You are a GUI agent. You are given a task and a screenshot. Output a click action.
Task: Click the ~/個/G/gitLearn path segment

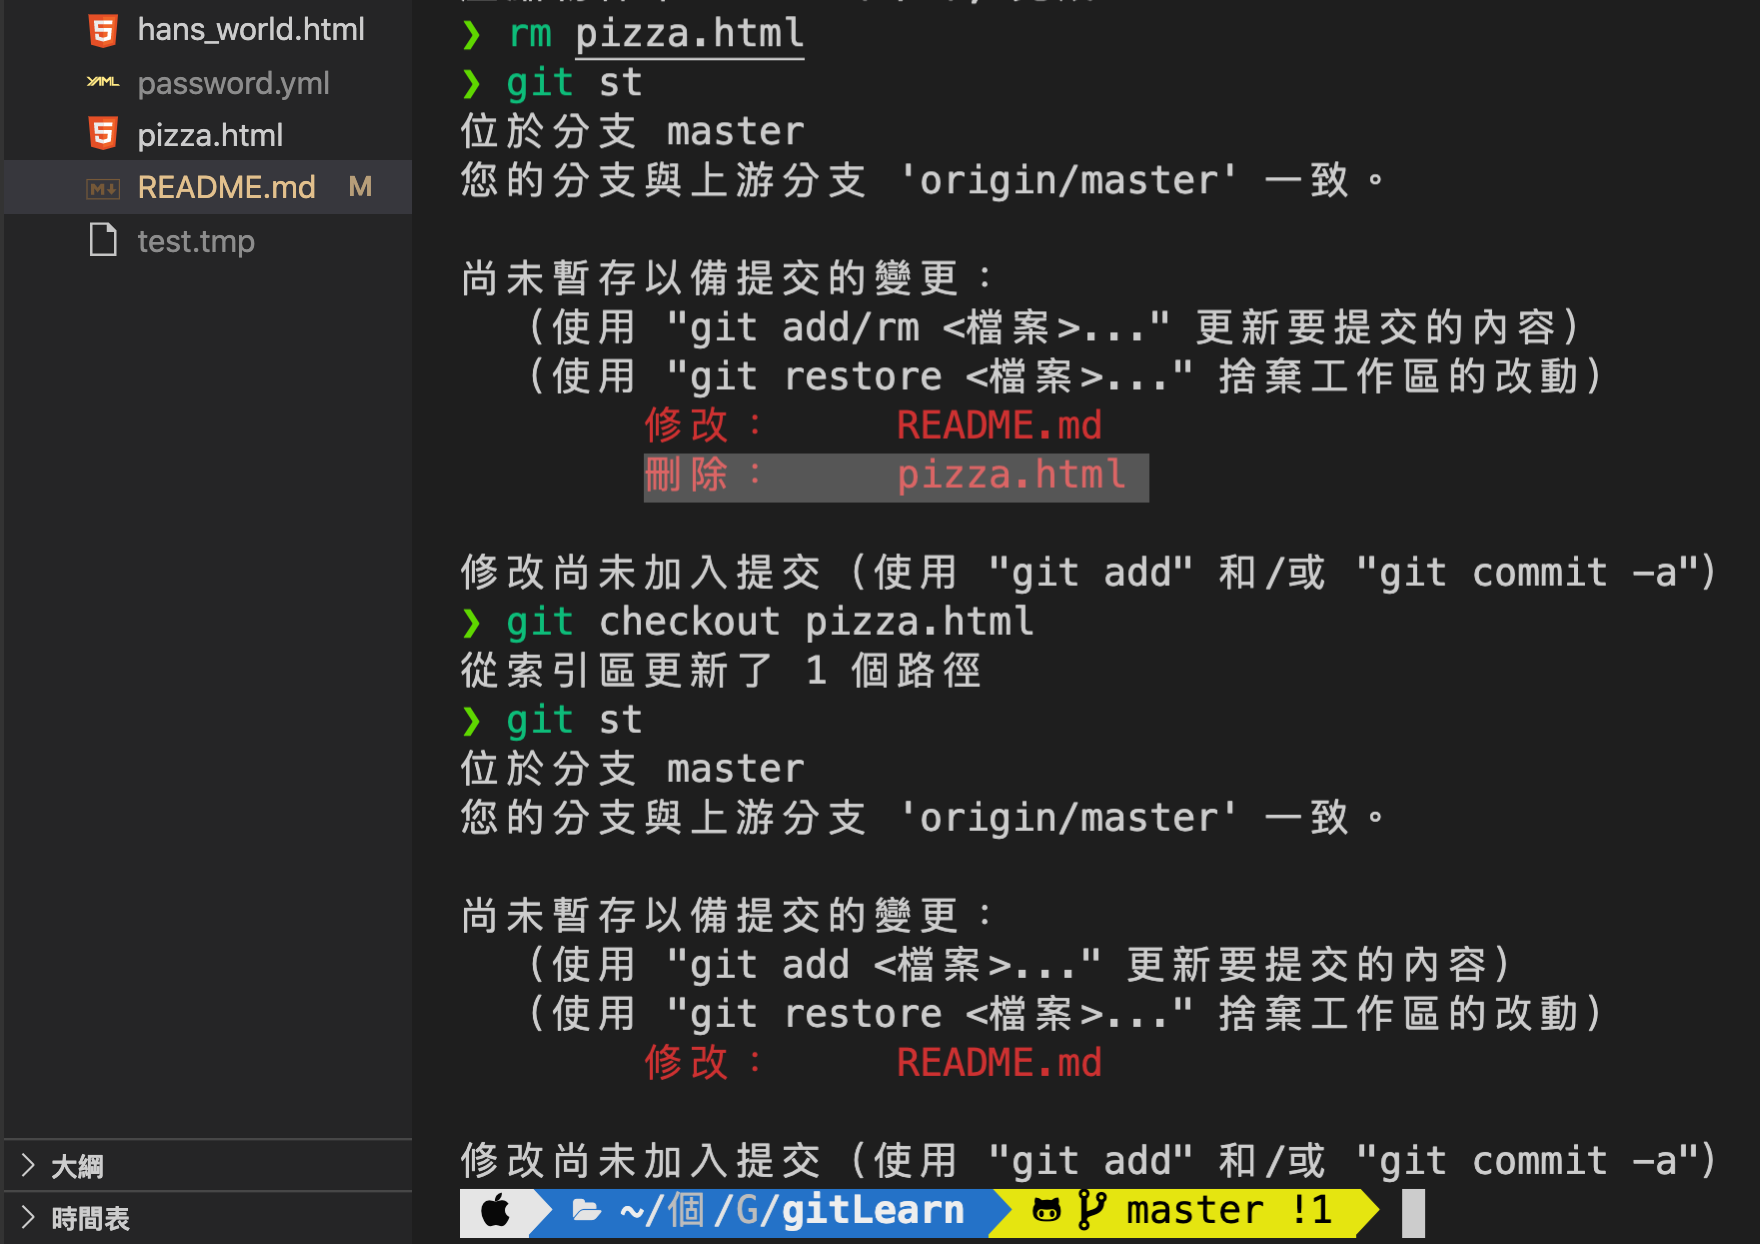click(x=770, y=1211)
